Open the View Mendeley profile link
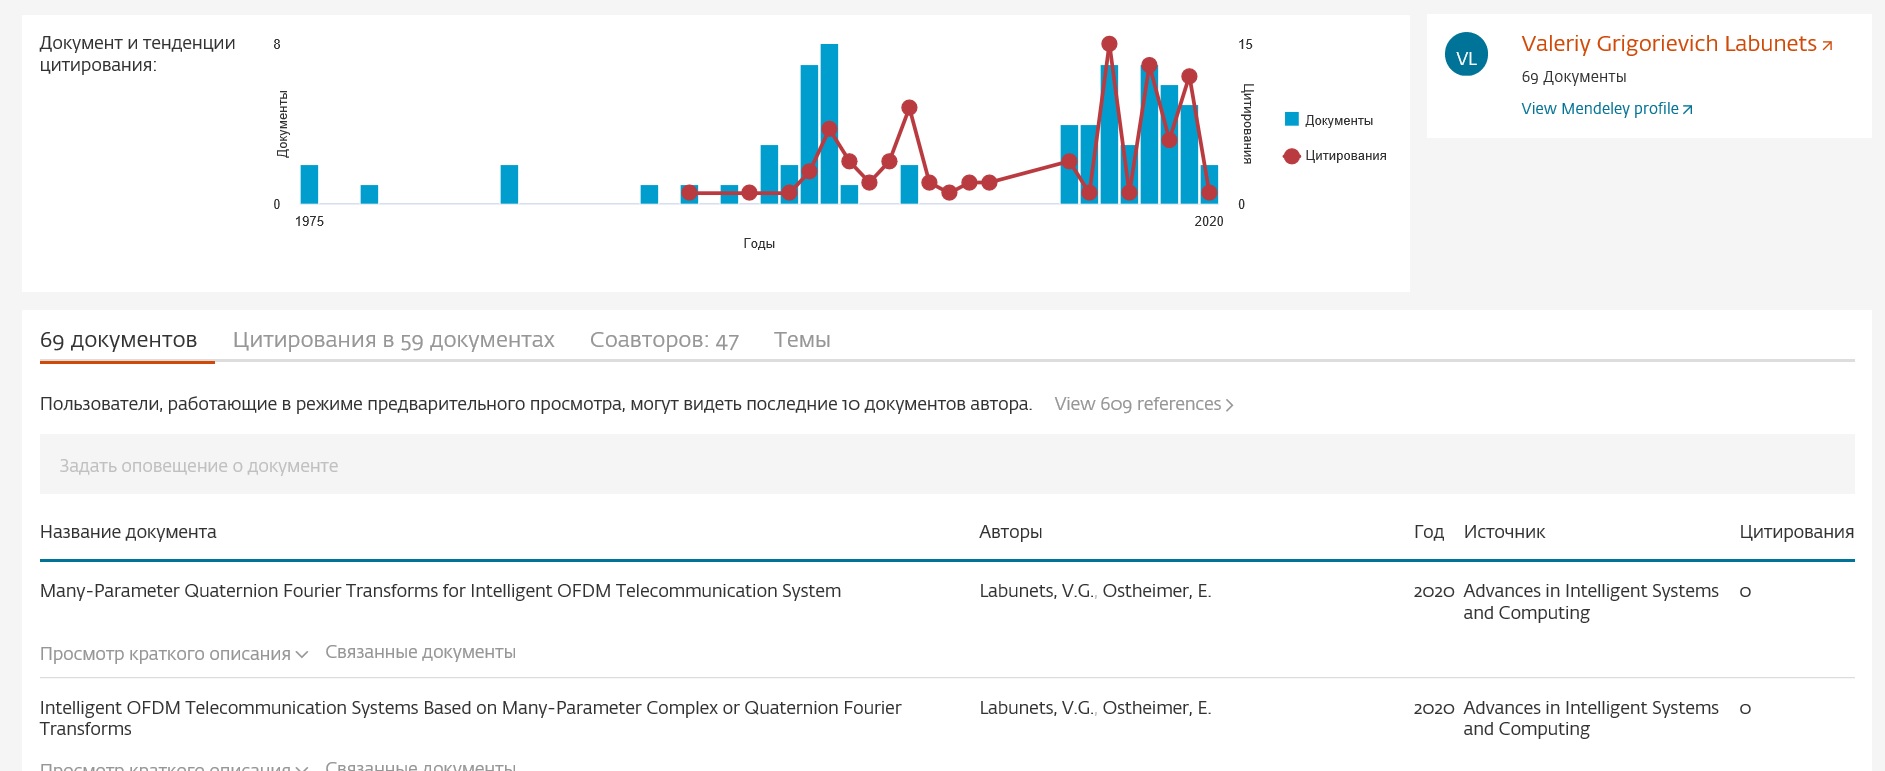 tap(1599, 109)
